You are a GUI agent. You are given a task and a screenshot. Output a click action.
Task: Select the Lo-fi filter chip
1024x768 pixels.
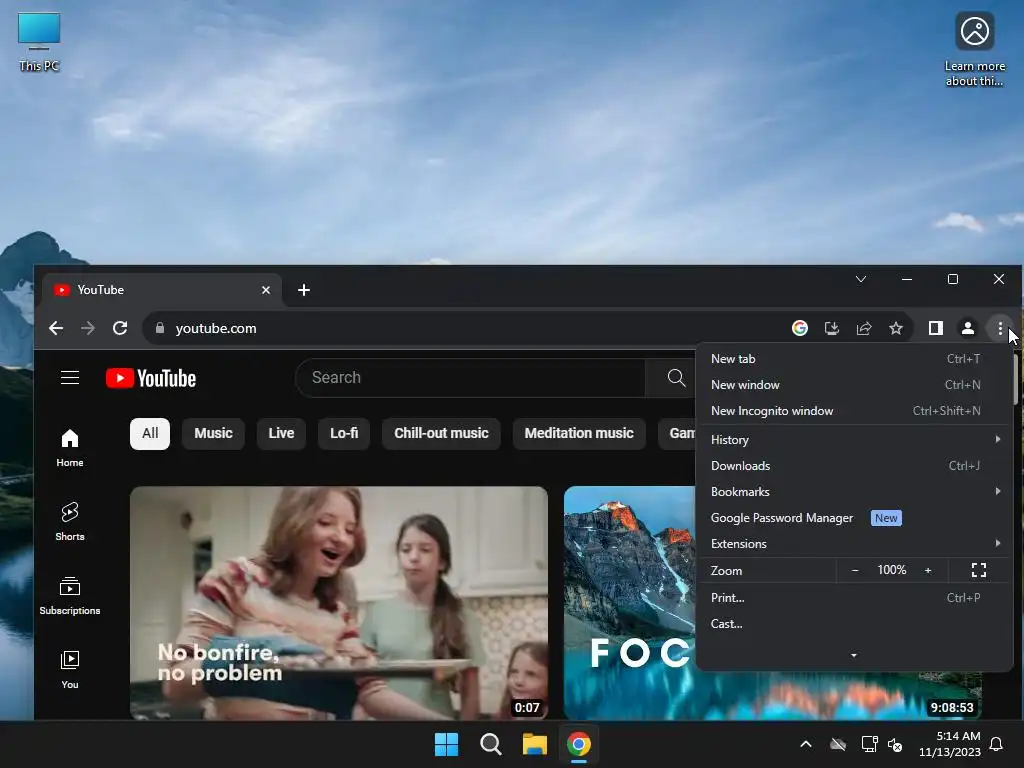click(344, 434)
